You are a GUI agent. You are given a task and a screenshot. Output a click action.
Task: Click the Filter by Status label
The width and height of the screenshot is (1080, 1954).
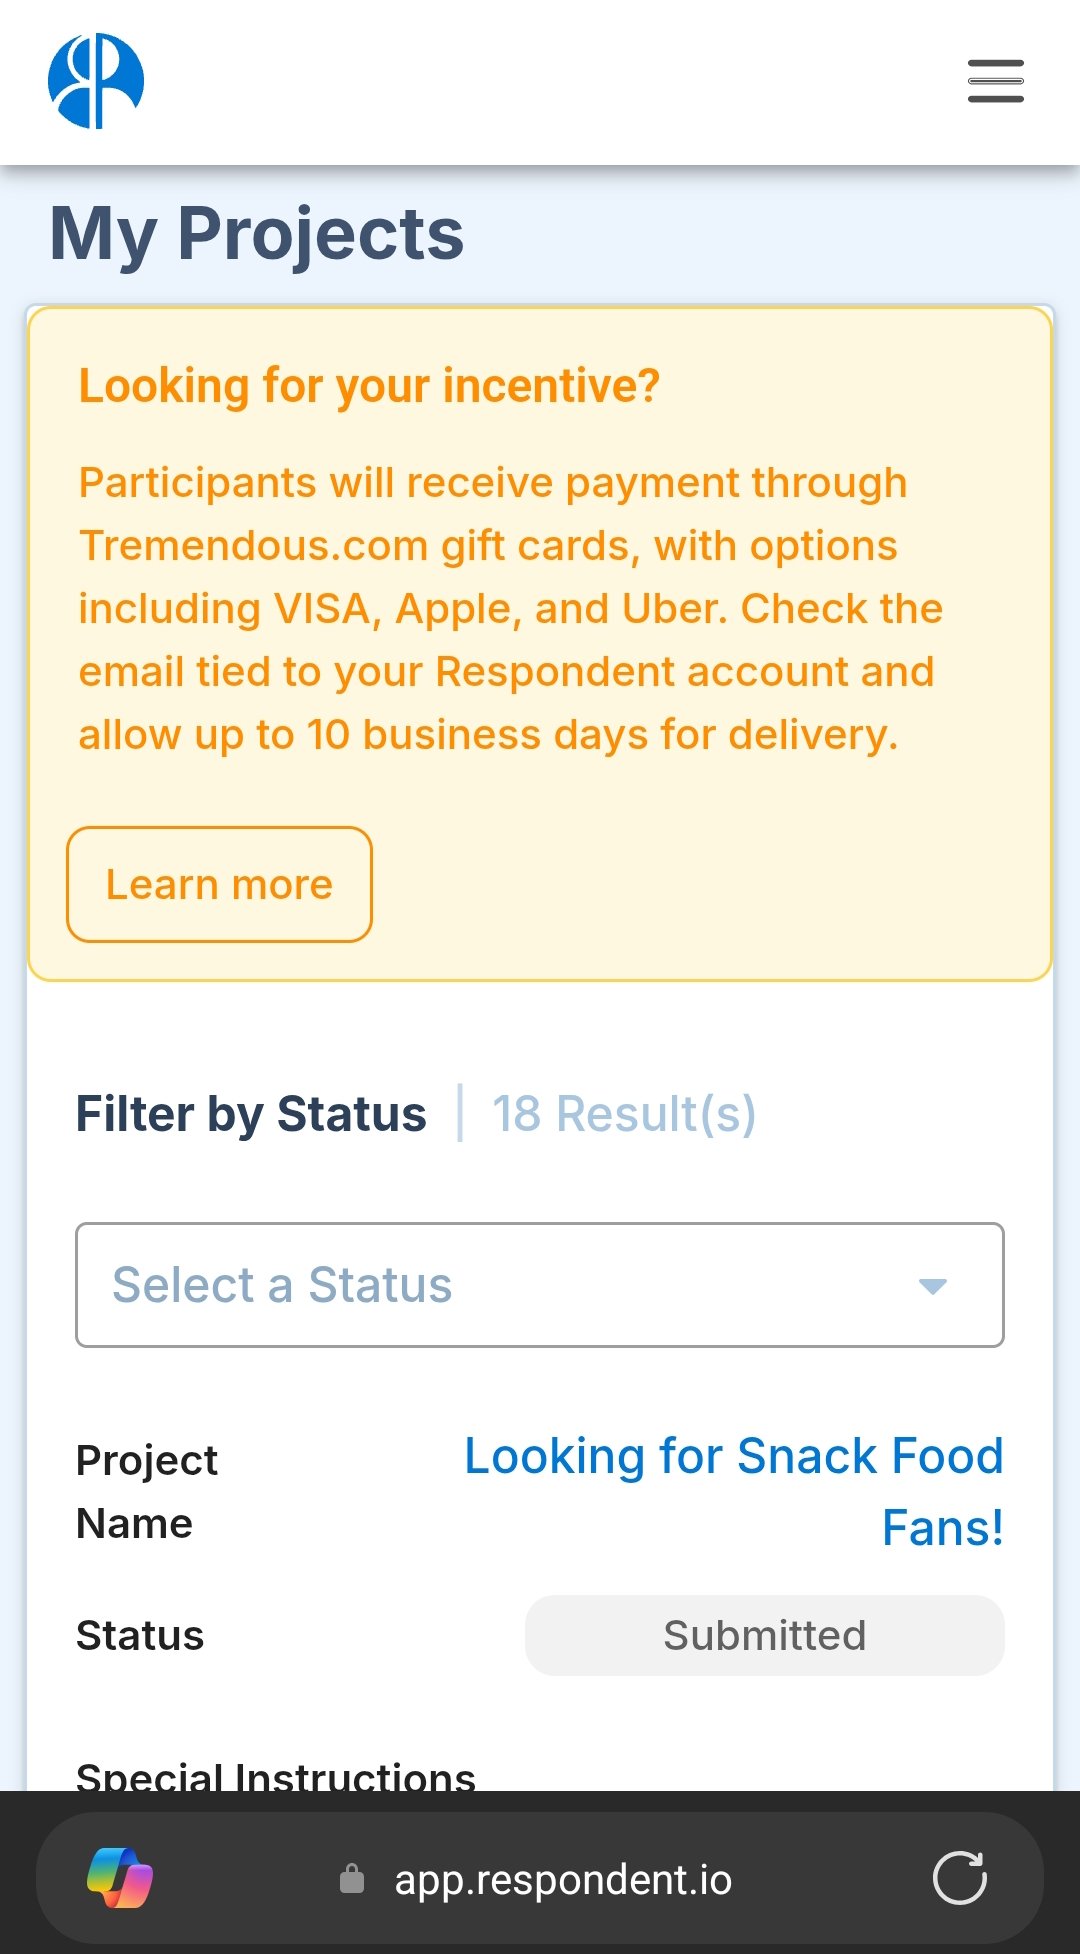coord(251,1114)
